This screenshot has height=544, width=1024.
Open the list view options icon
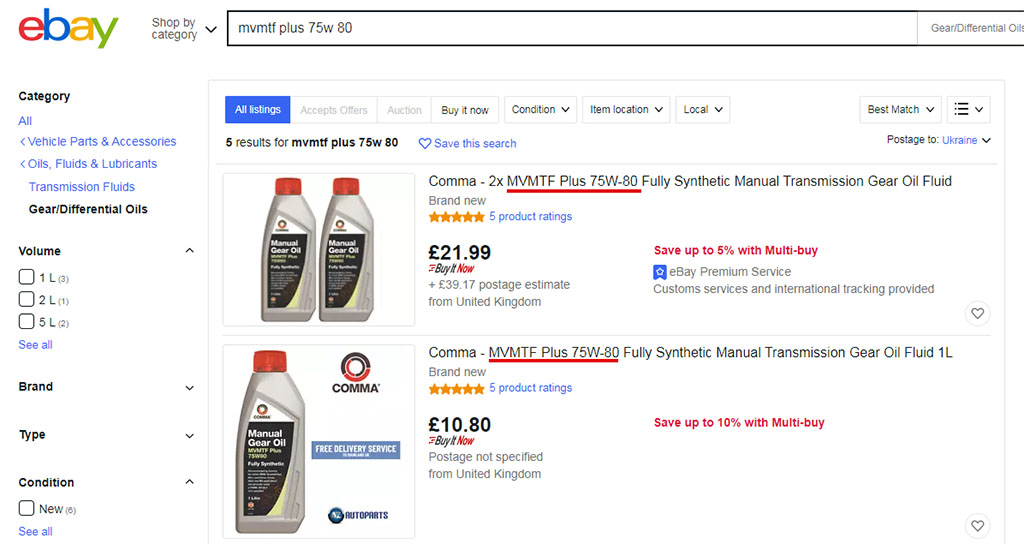[x=968, y=110]
